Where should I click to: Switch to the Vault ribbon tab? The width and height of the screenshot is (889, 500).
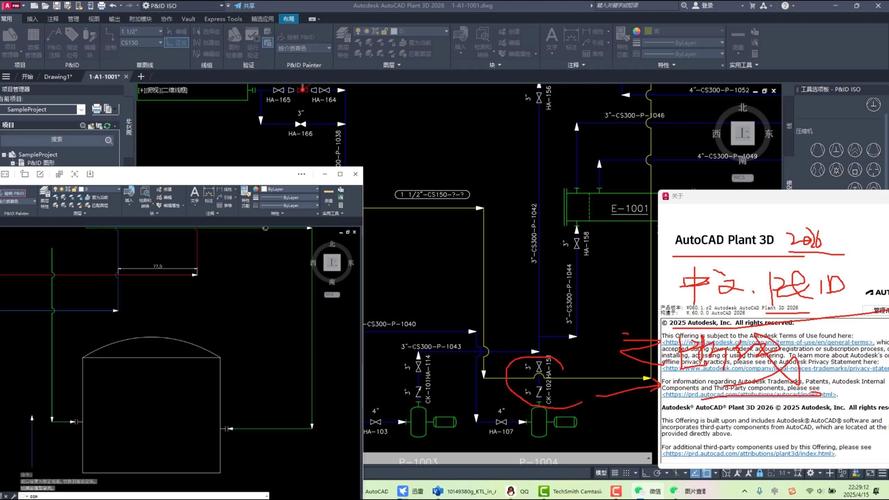click(188, 19)
